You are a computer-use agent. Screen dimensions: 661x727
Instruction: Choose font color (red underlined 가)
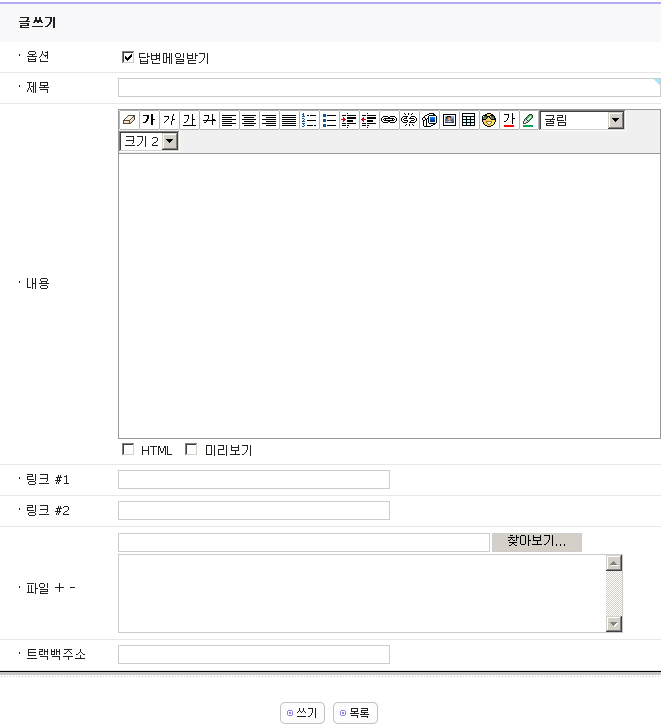(x=509, y=120)
